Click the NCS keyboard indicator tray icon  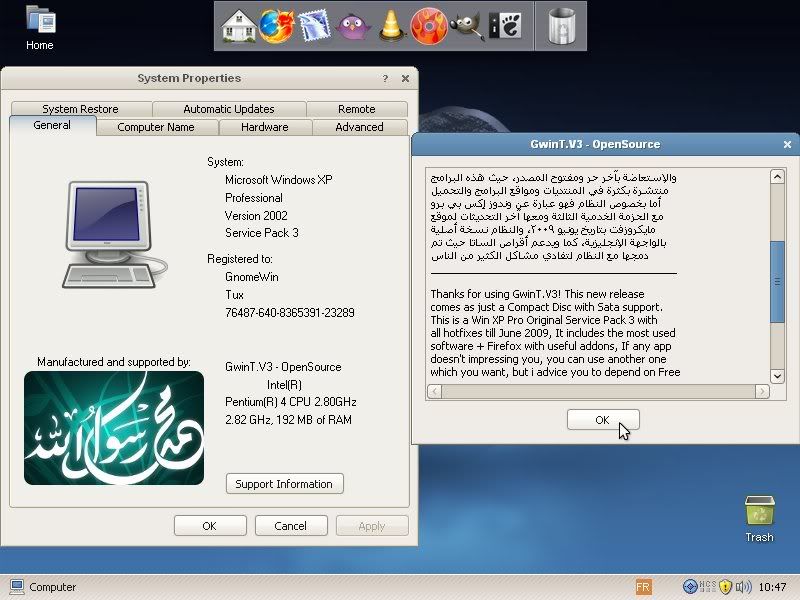click(x=707, y=587)
